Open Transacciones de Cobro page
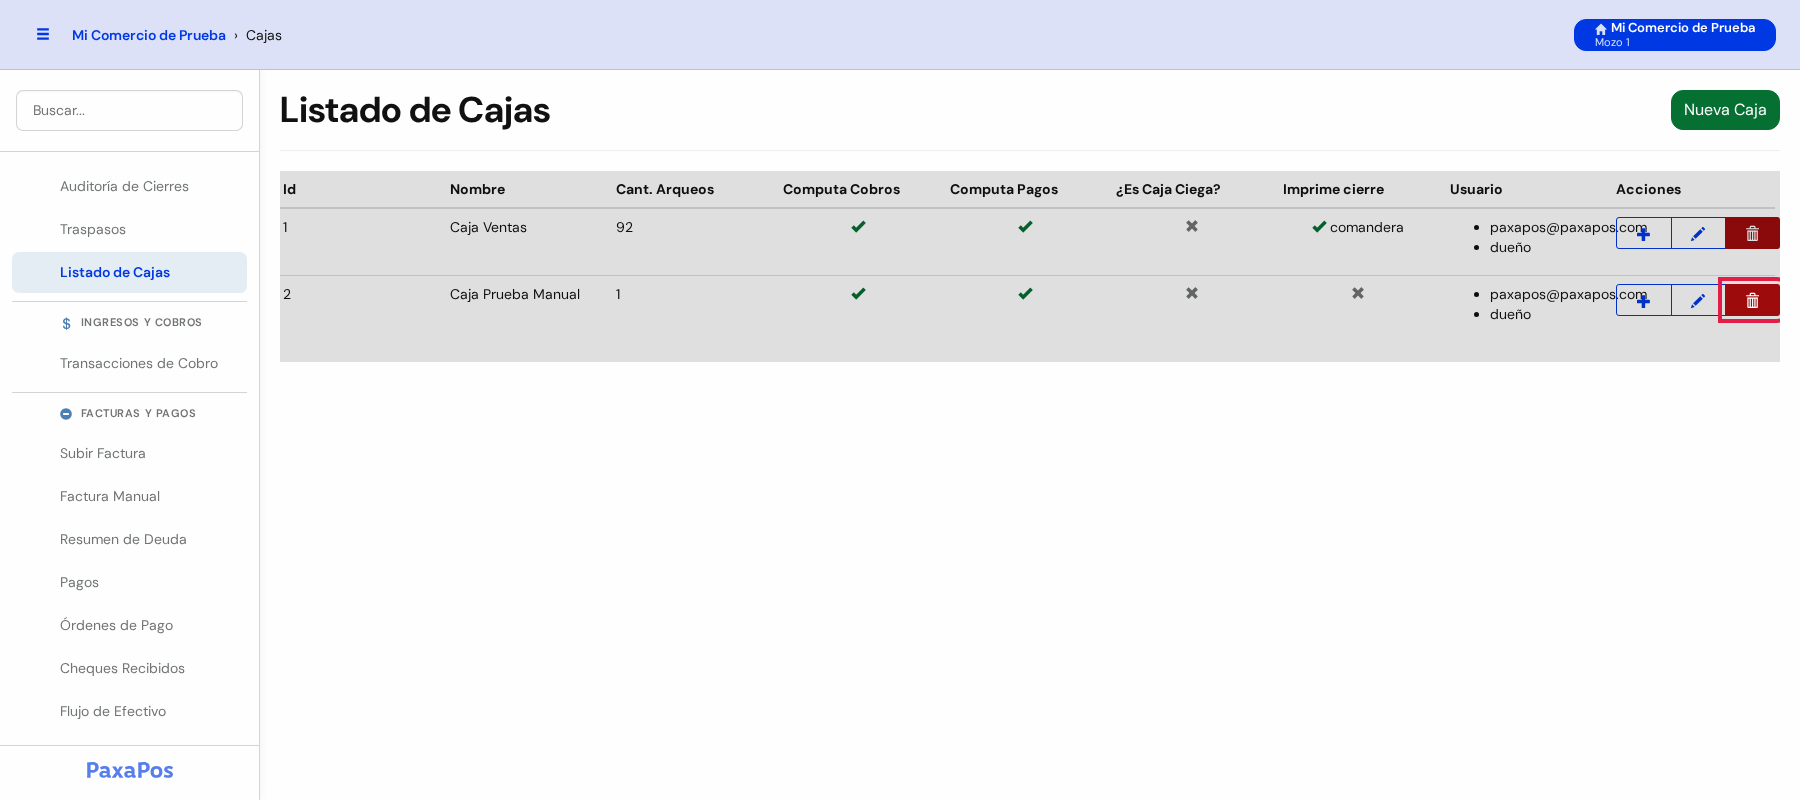 tap(129, 363)
